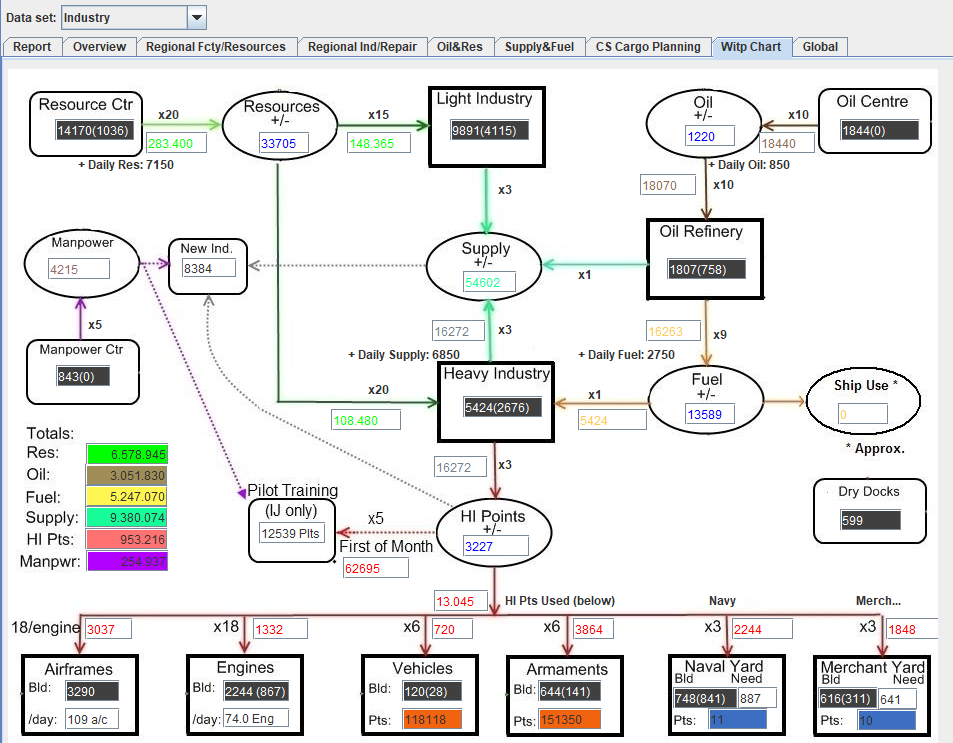This screenshot has height=743, width=953.
Task: Click the Manpower value 4215
Action: click(x=78, y=269)
